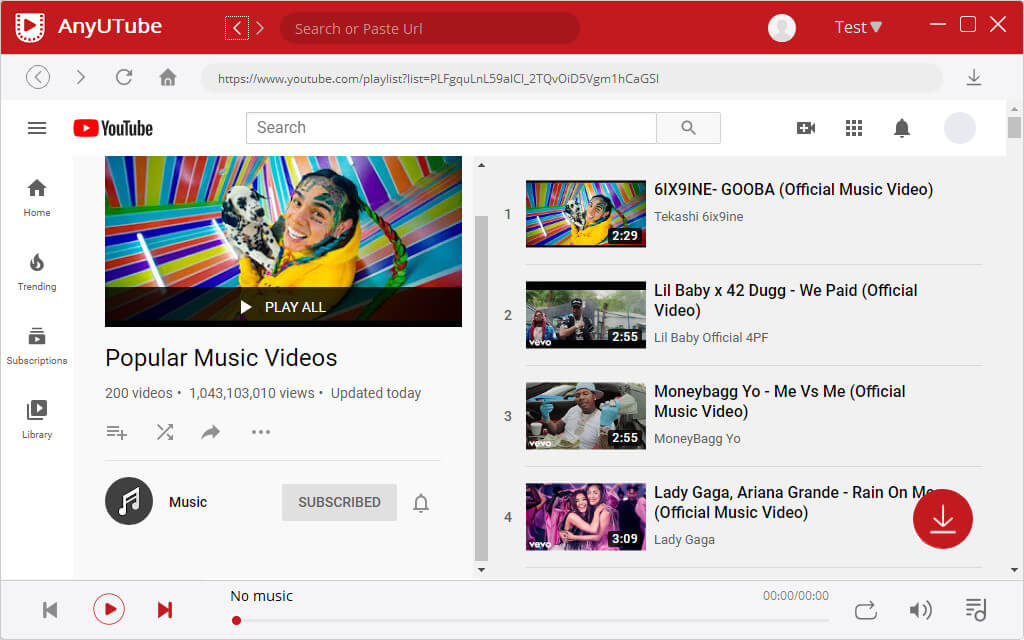Open the Lil Baby Official 4PF channel
The image size is (1024, 640).
pyautogui.click(x=711, y=338)
